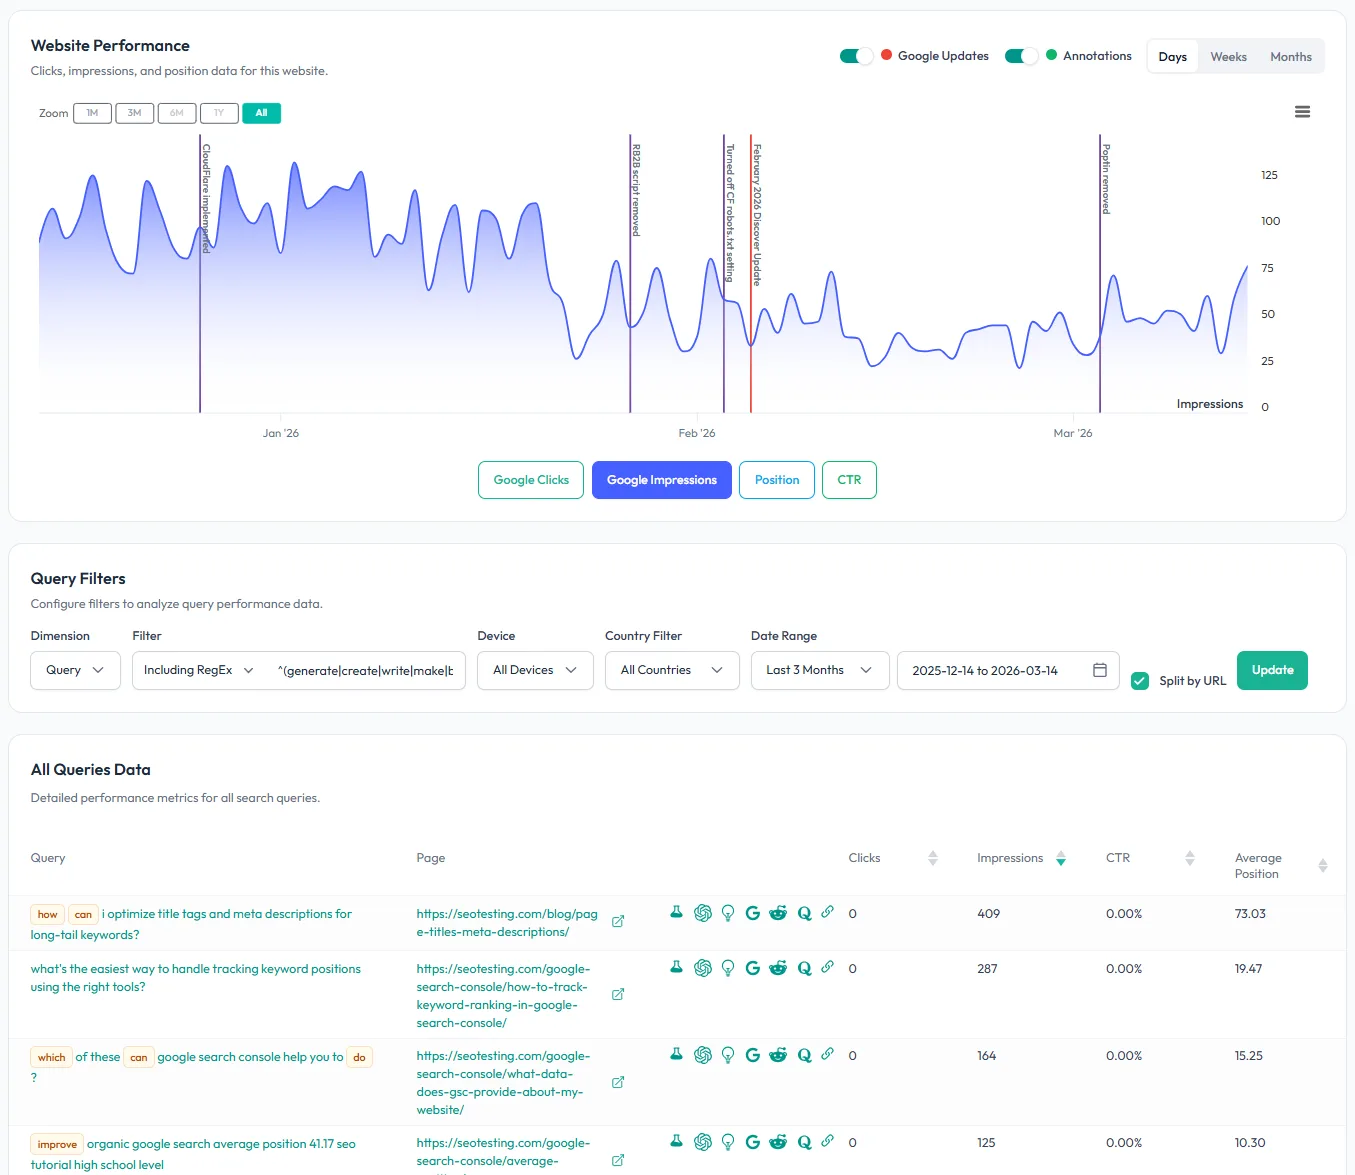Open the chart context menu hamburger icon
Screen dimensions: 1355x1175
tap(1302, 111)
